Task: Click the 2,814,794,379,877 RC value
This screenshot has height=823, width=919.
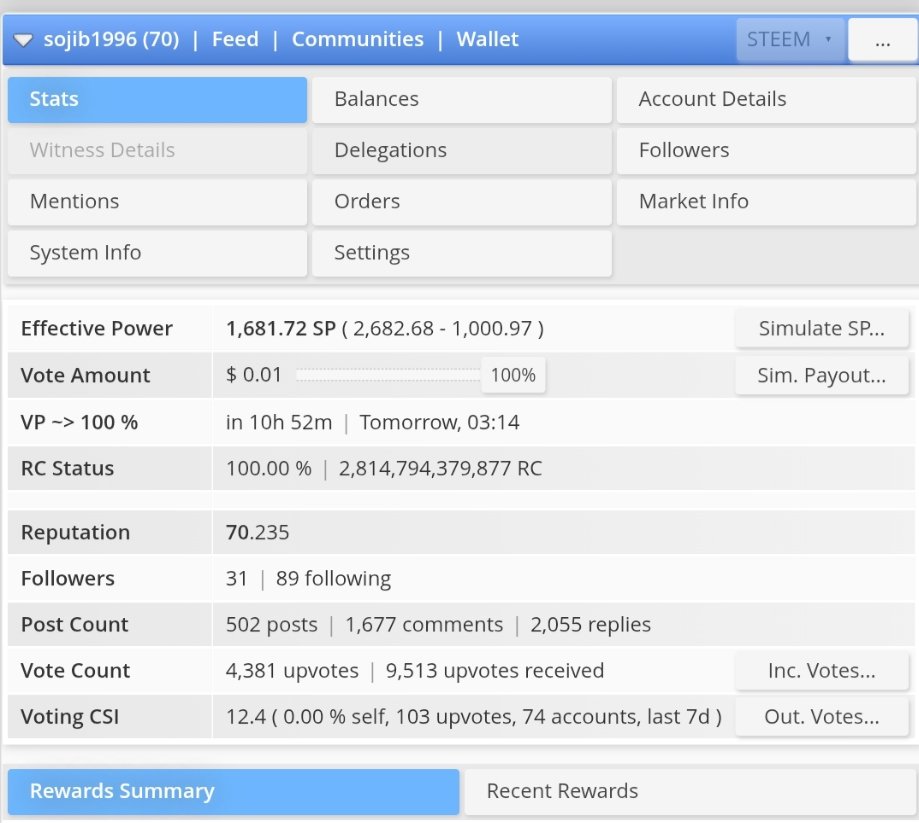Action: pyautogui.click(x=440, y=468)
